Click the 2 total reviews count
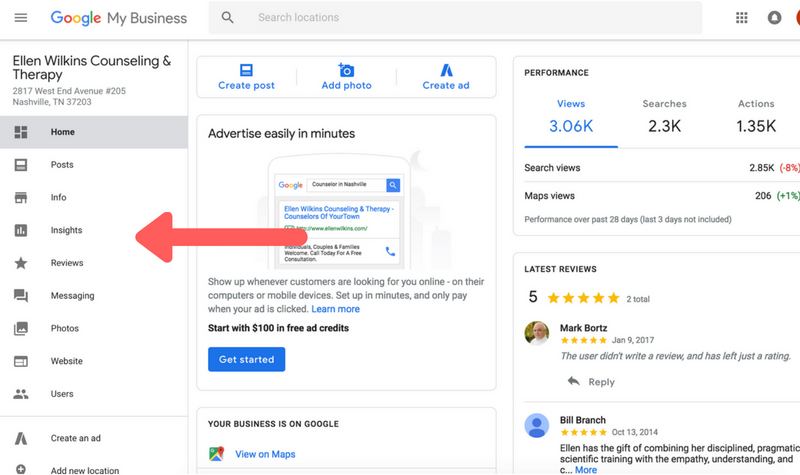Screen dimensions: 800x475 (x=638, y=299)
